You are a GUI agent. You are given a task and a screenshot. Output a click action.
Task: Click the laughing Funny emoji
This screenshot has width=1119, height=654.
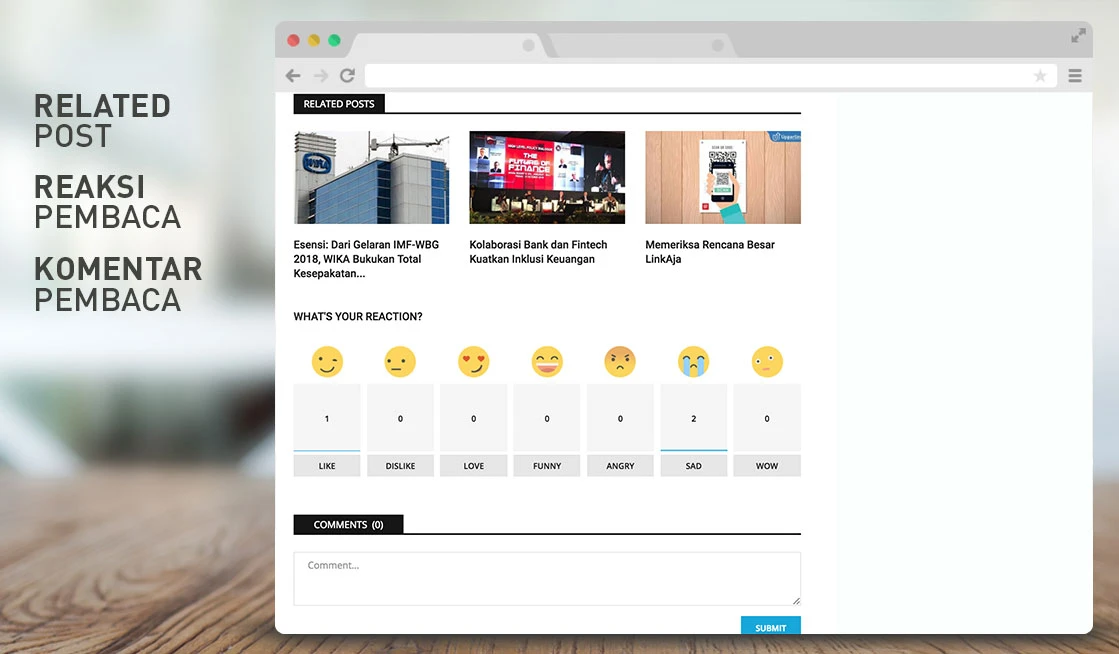[547, 361]
